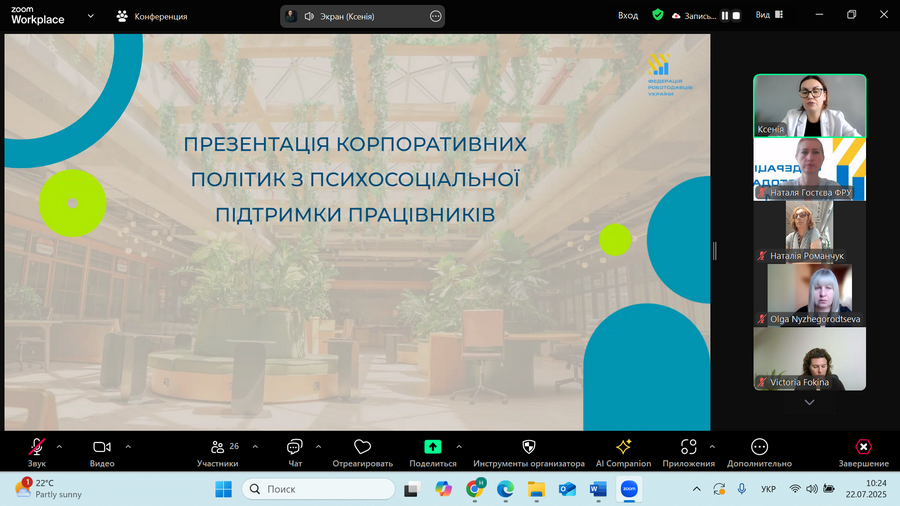Select Victoria Fokina's video thumbnail
The width and height of the screenshot is (900, 506).
click(809, 359)
